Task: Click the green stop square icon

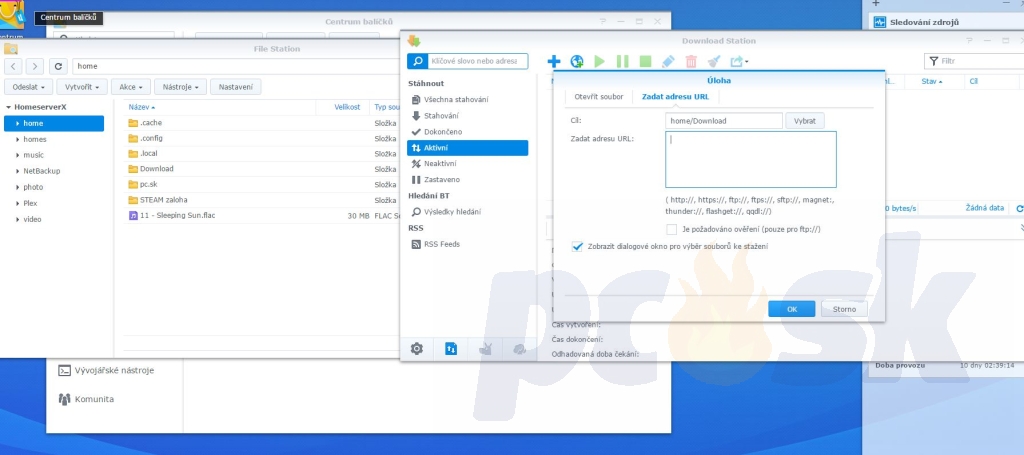Action: coord(645,61)
